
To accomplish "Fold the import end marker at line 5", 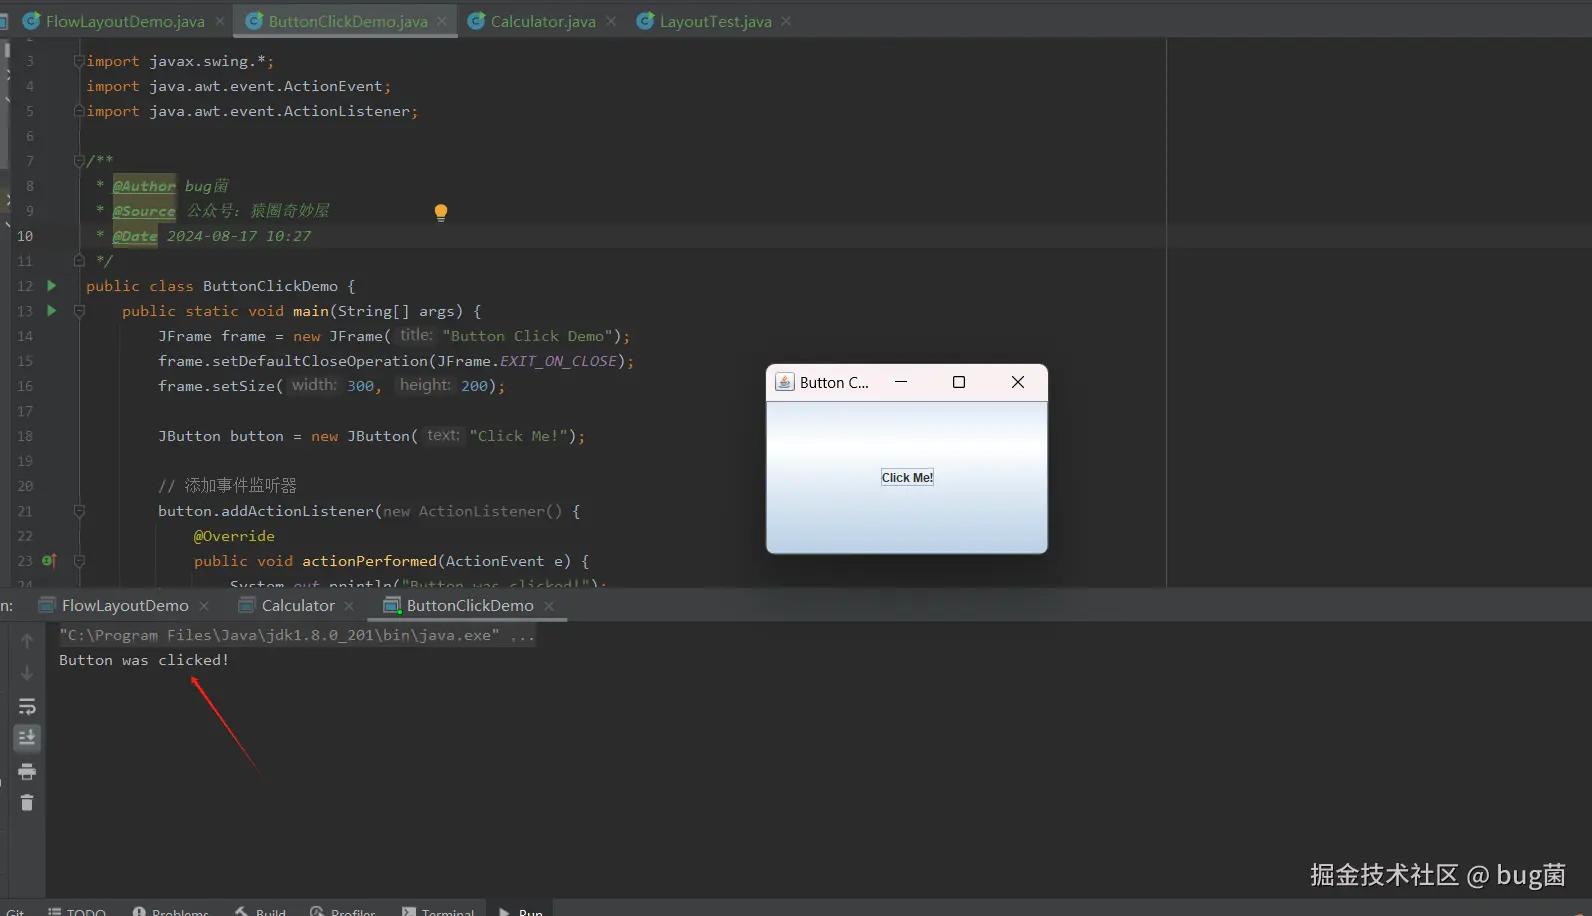I will (79, 111).
